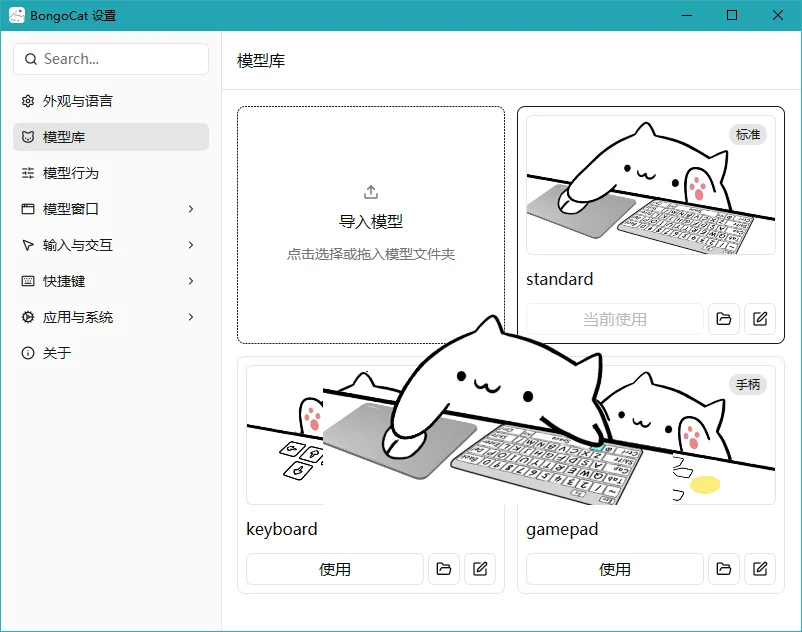Expand the 模型窗口 chevron arrow
Image resolution: width=802 pixels, height=632 pixels.
[191, 209]
